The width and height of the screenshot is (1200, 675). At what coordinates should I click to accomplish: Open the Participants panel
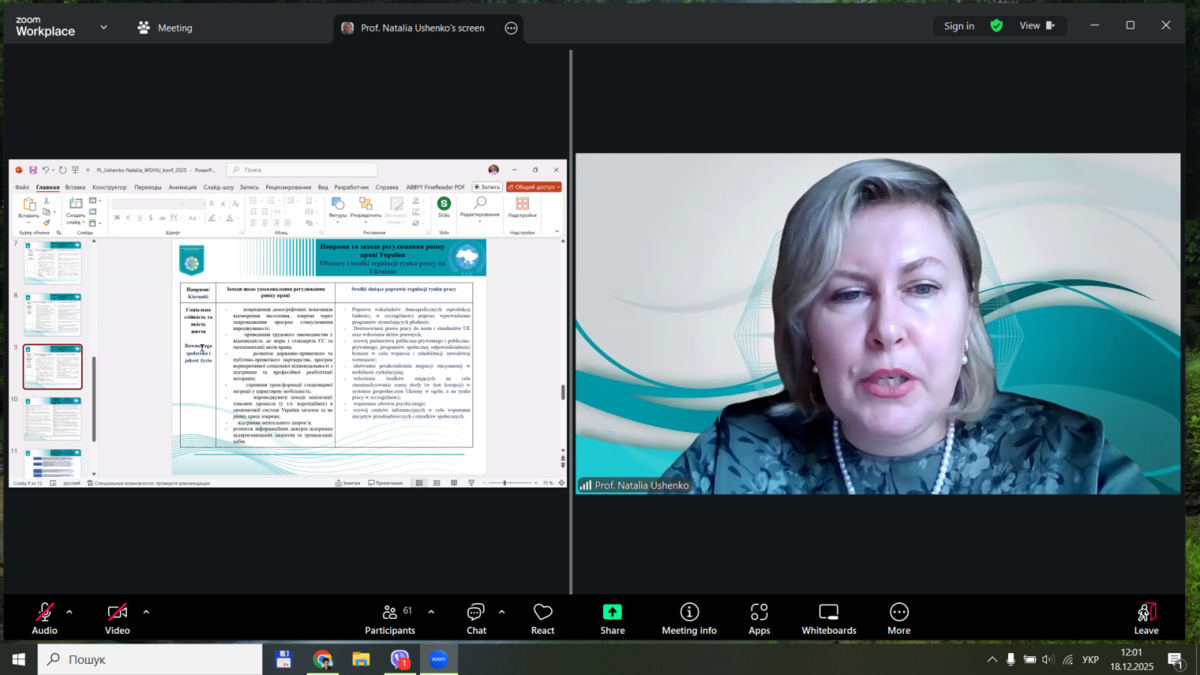(x=389, y=619)
